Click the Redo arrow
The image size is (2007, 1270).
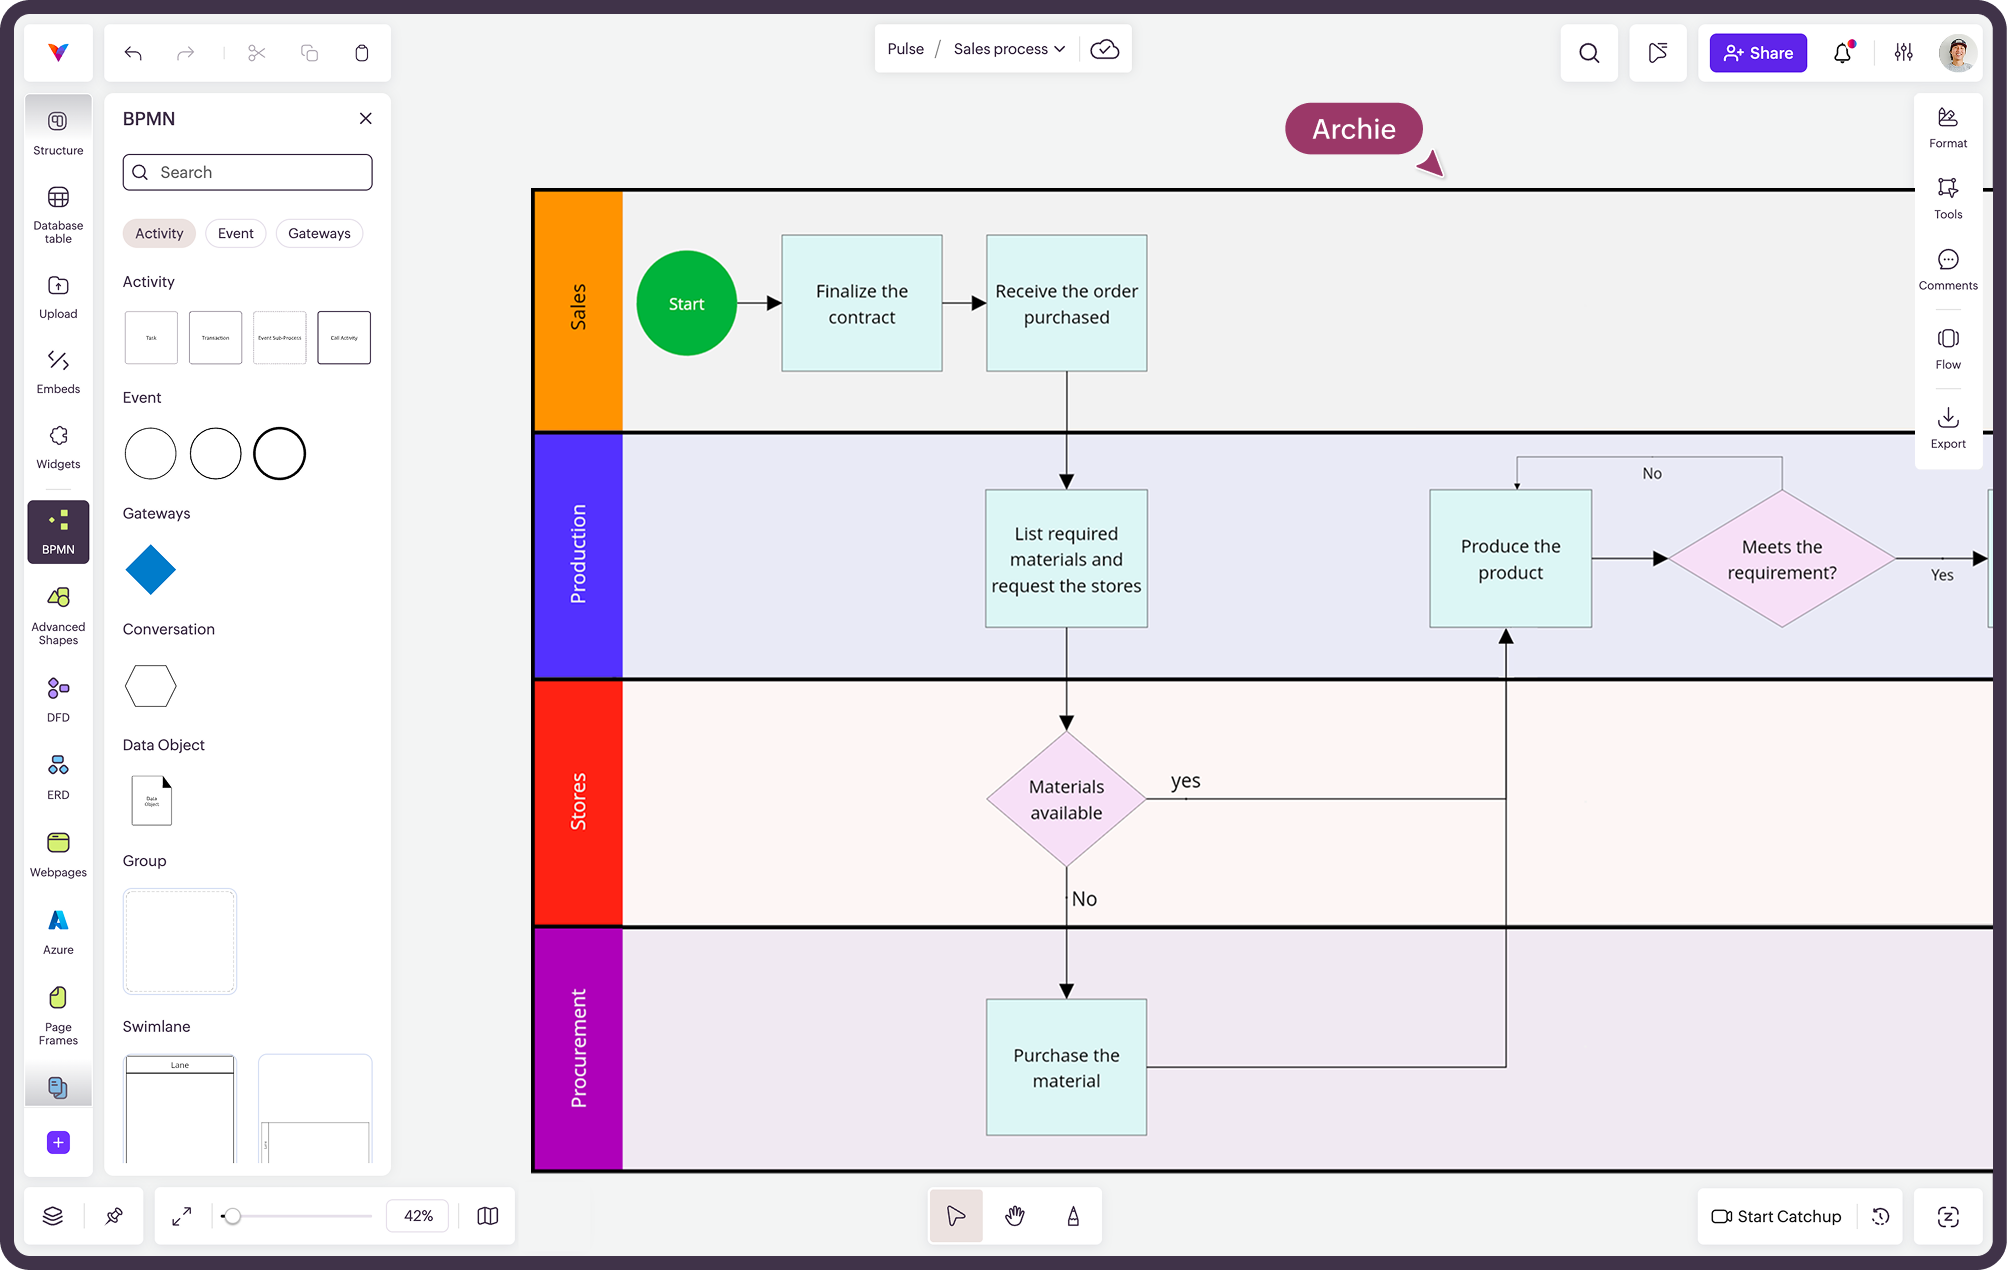click(x=185, y=53)
